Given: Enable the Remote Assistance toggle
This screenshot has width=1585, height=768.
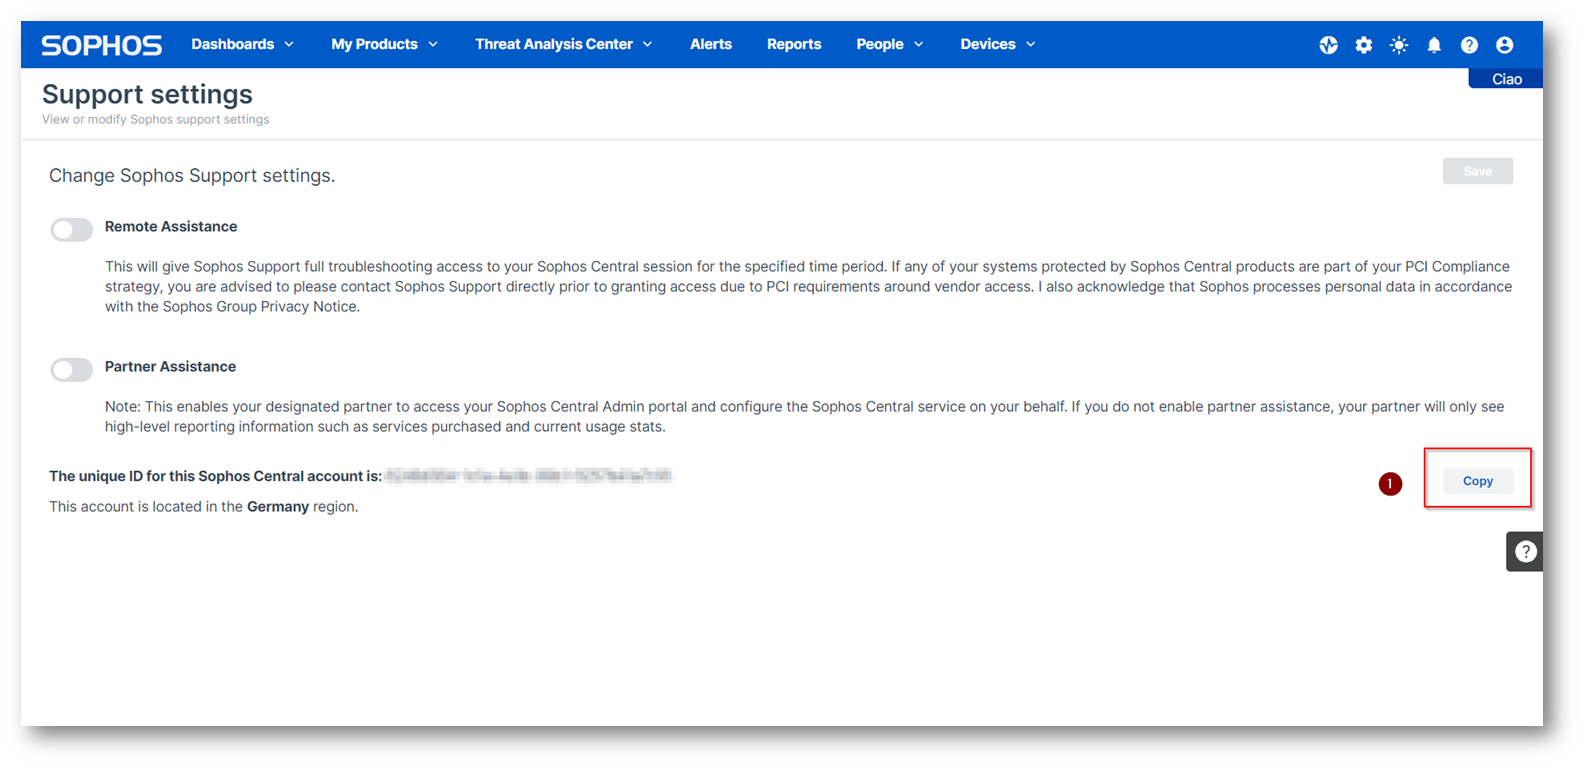Looking at the screenshot, I should (72, 229).
